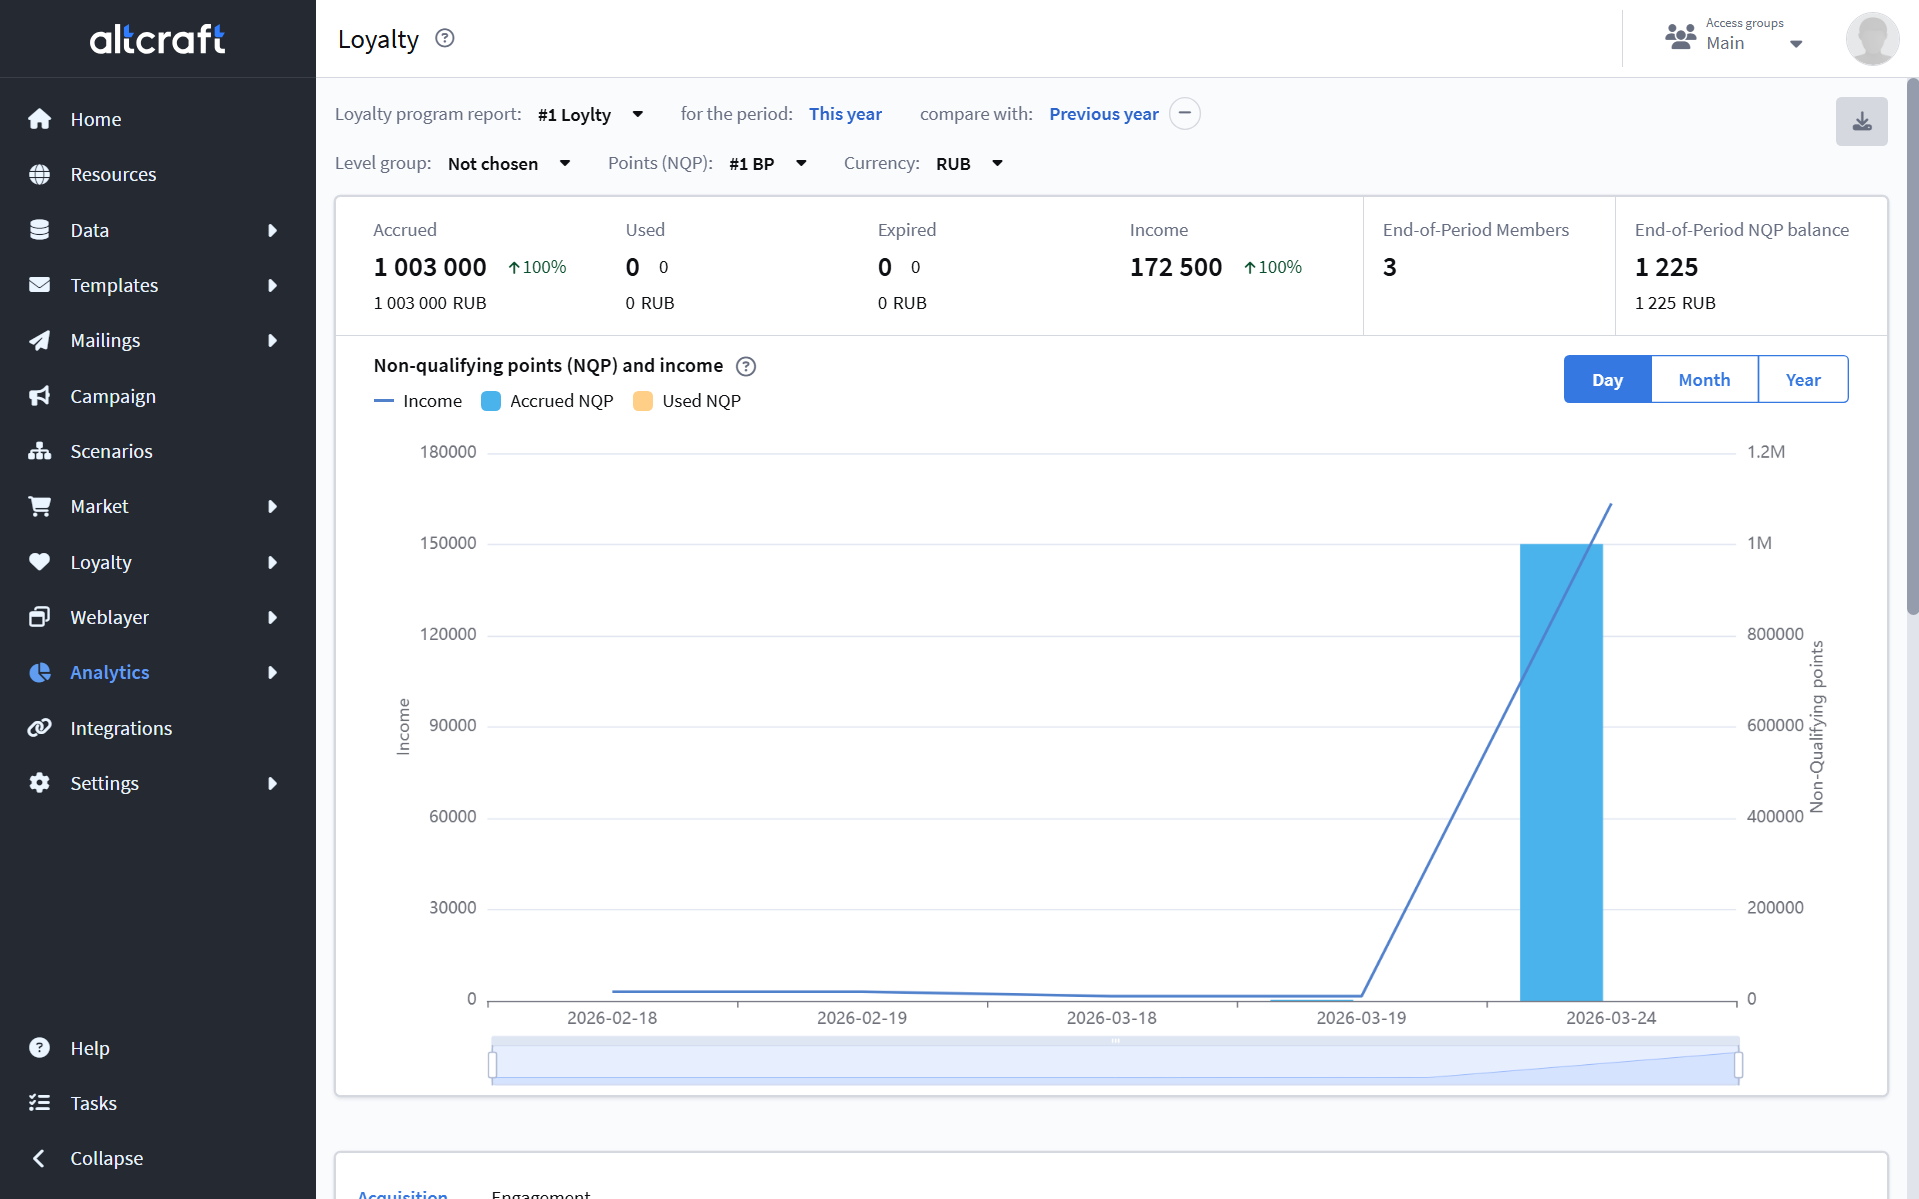The height and width of the screenshot is (1199, 1919).
Task: Click the This year period link
Action: click(845, 114)
